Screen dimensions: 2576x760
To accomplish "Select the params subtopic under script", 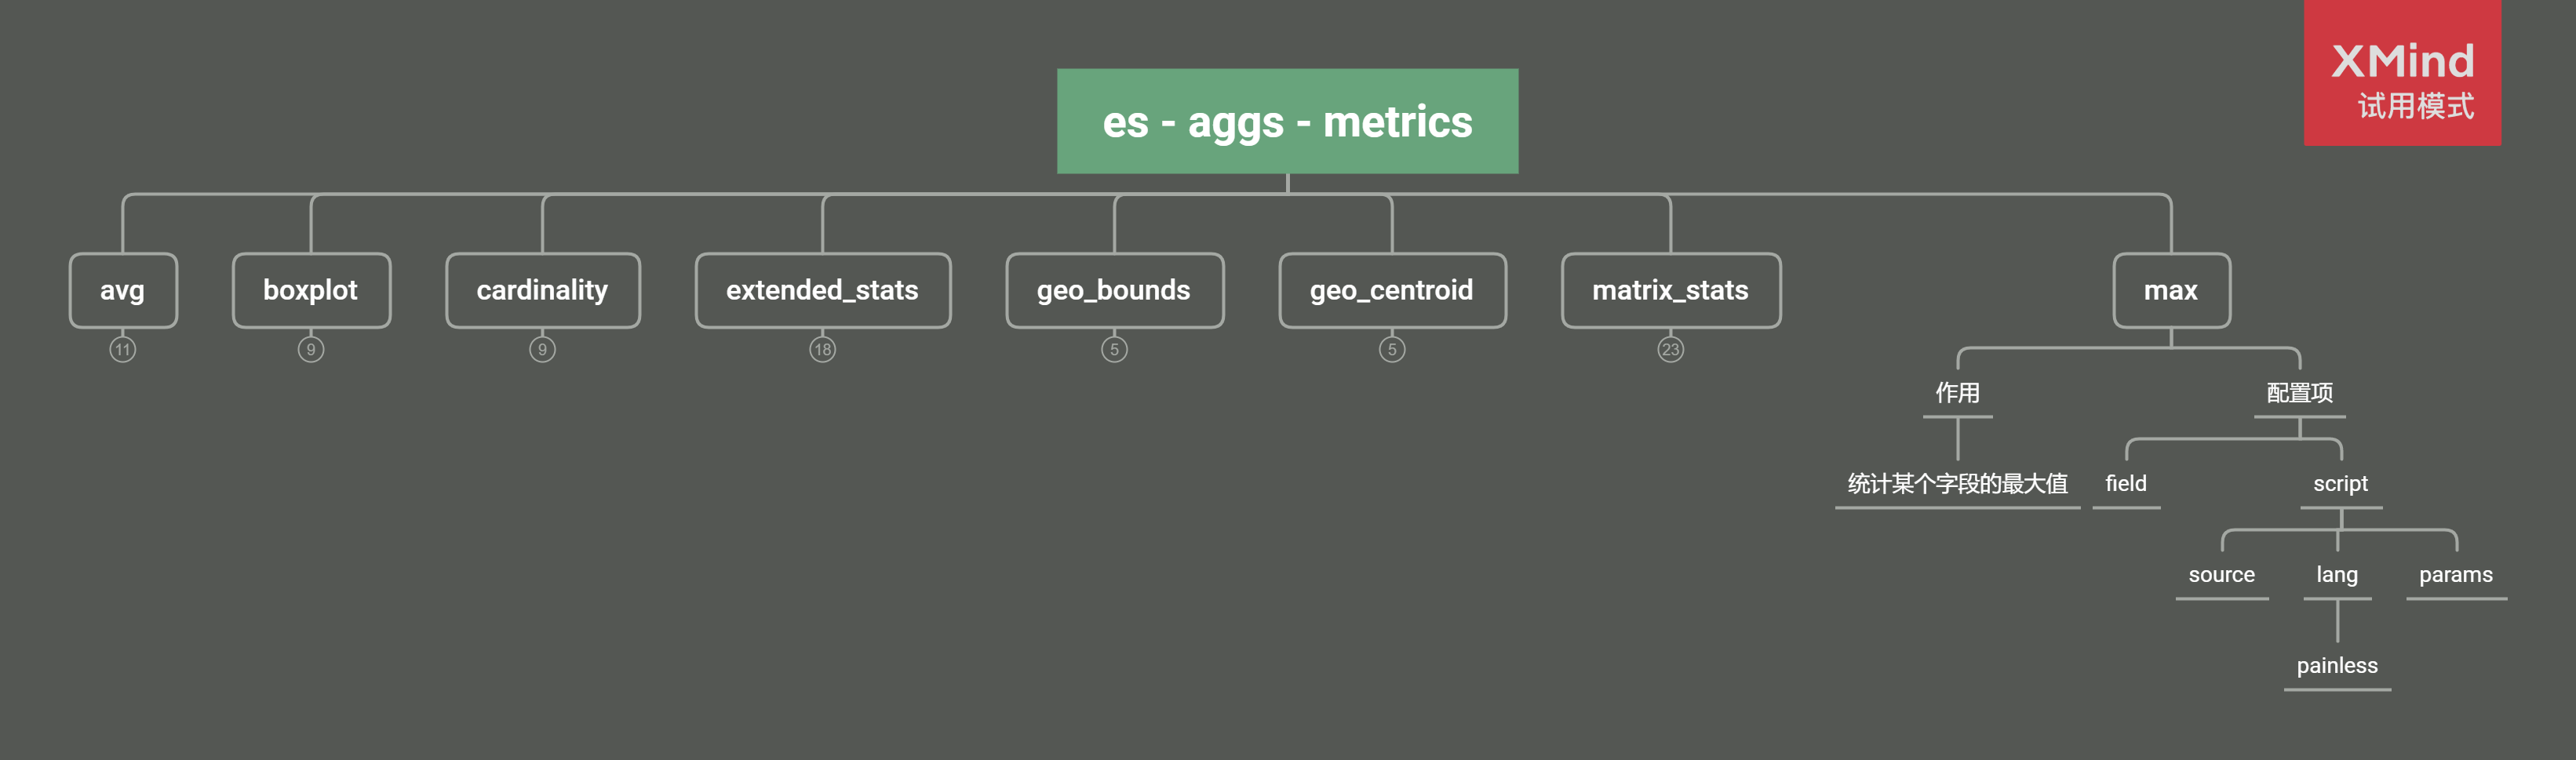I will 2455,575.
